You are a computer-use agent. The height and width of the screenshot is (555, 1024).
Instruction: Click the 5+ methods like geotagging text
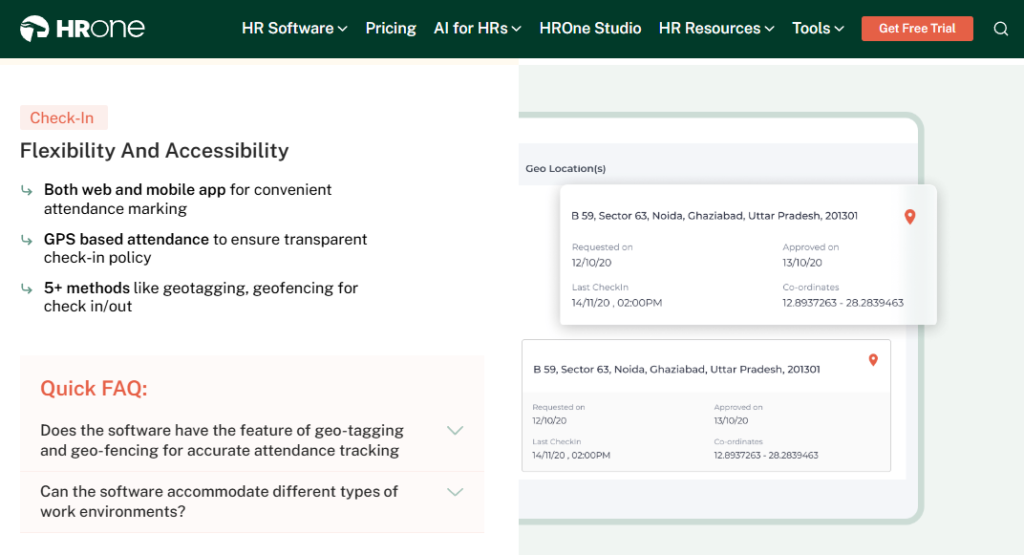point(200,297)
